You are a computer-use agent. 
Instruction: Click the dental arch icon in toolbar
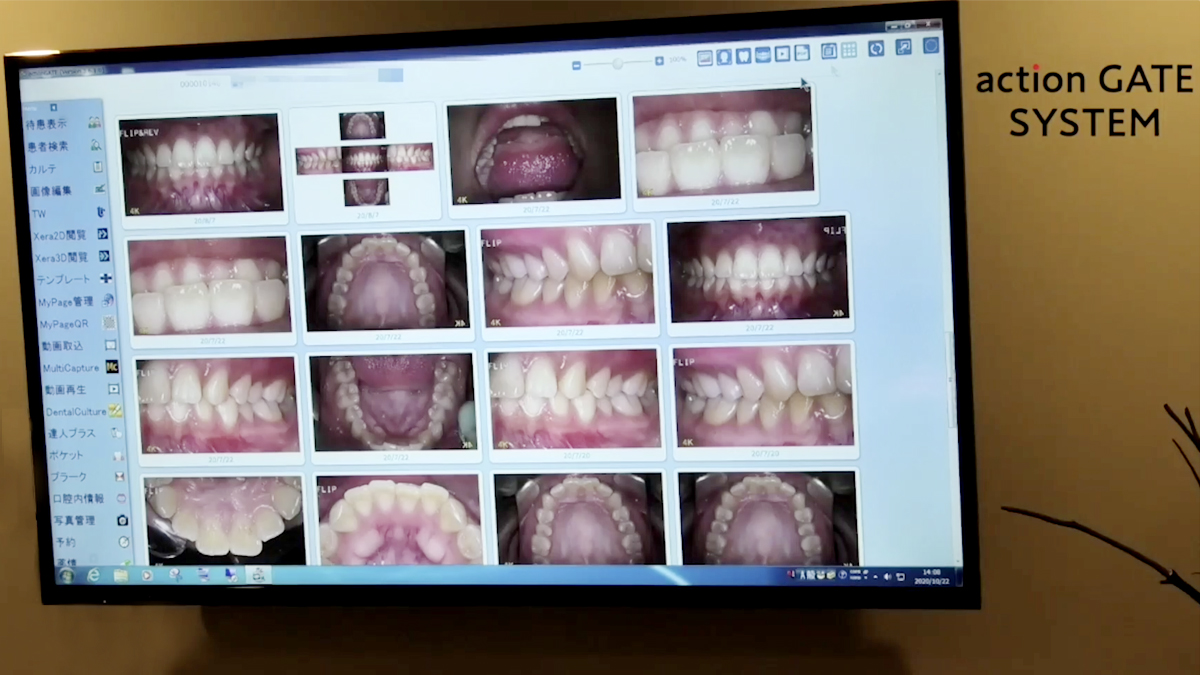pos(762,55)
